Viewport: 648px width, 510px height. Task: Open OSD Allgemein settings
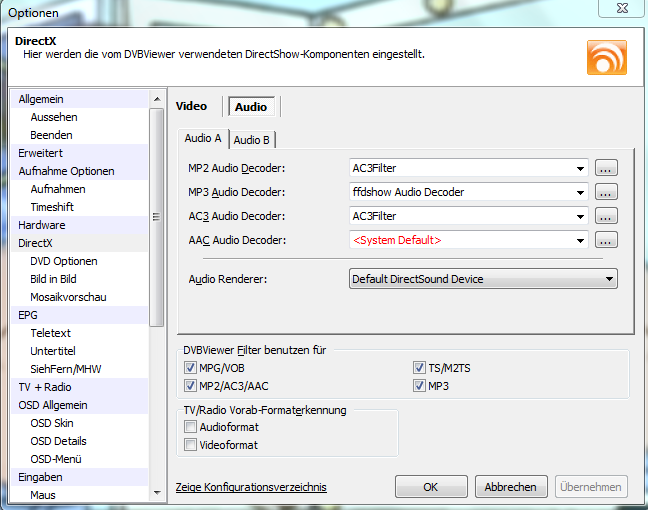pos(79,405)
